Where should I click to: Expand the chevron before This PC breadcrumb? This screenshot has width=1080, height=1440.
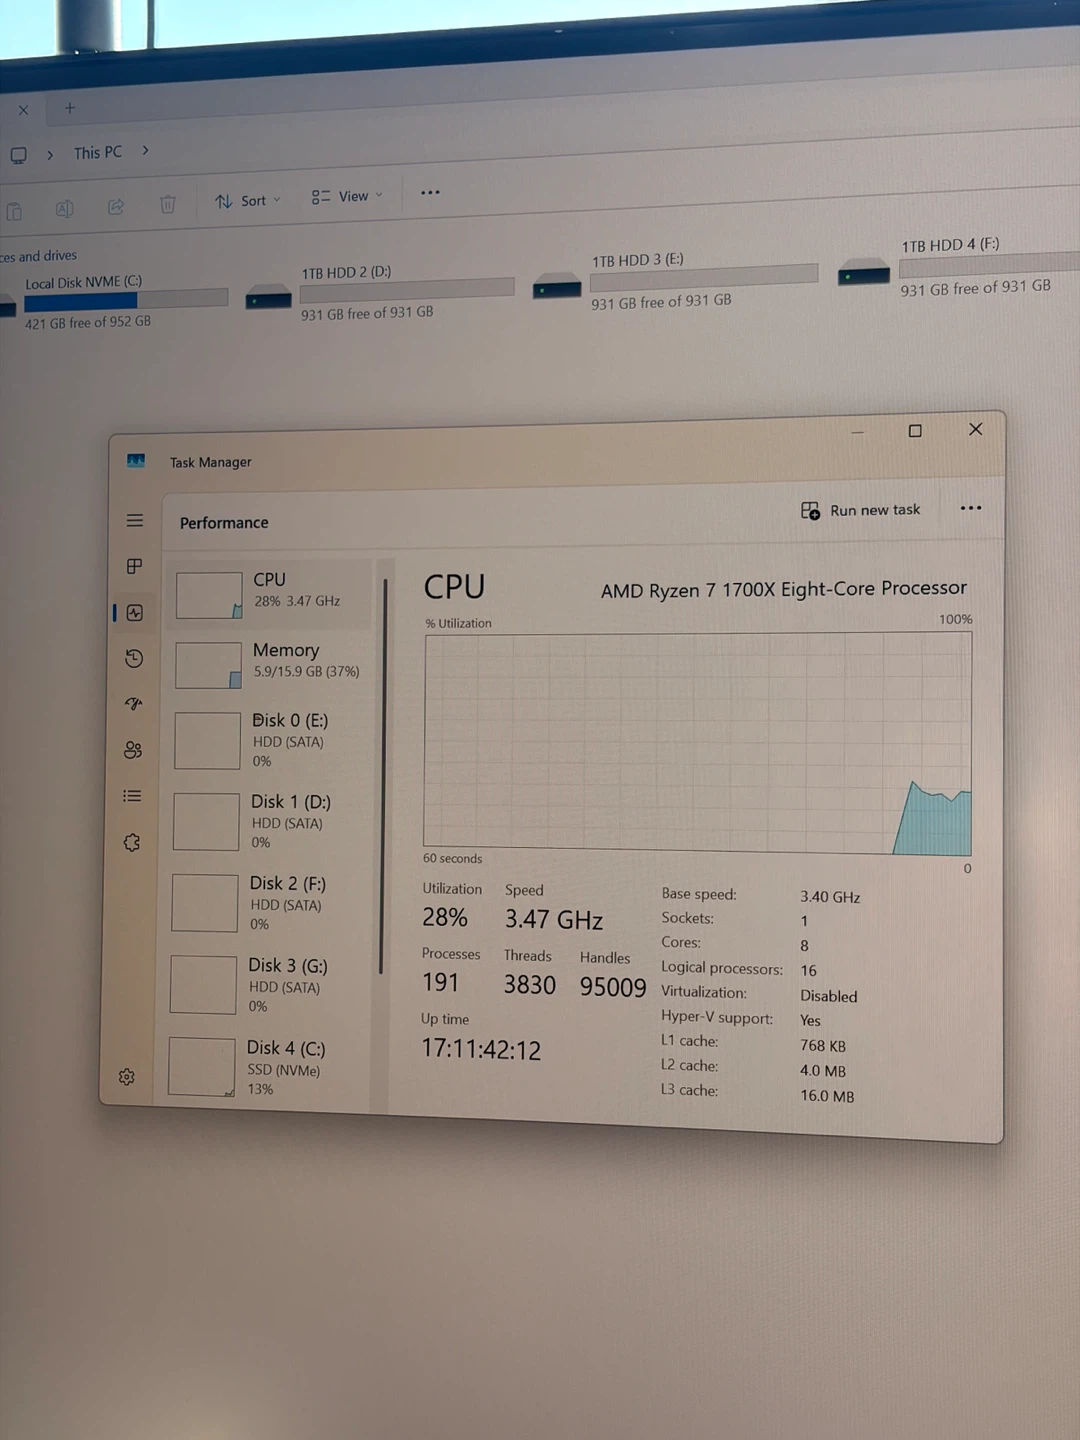[x=50, y=154]
